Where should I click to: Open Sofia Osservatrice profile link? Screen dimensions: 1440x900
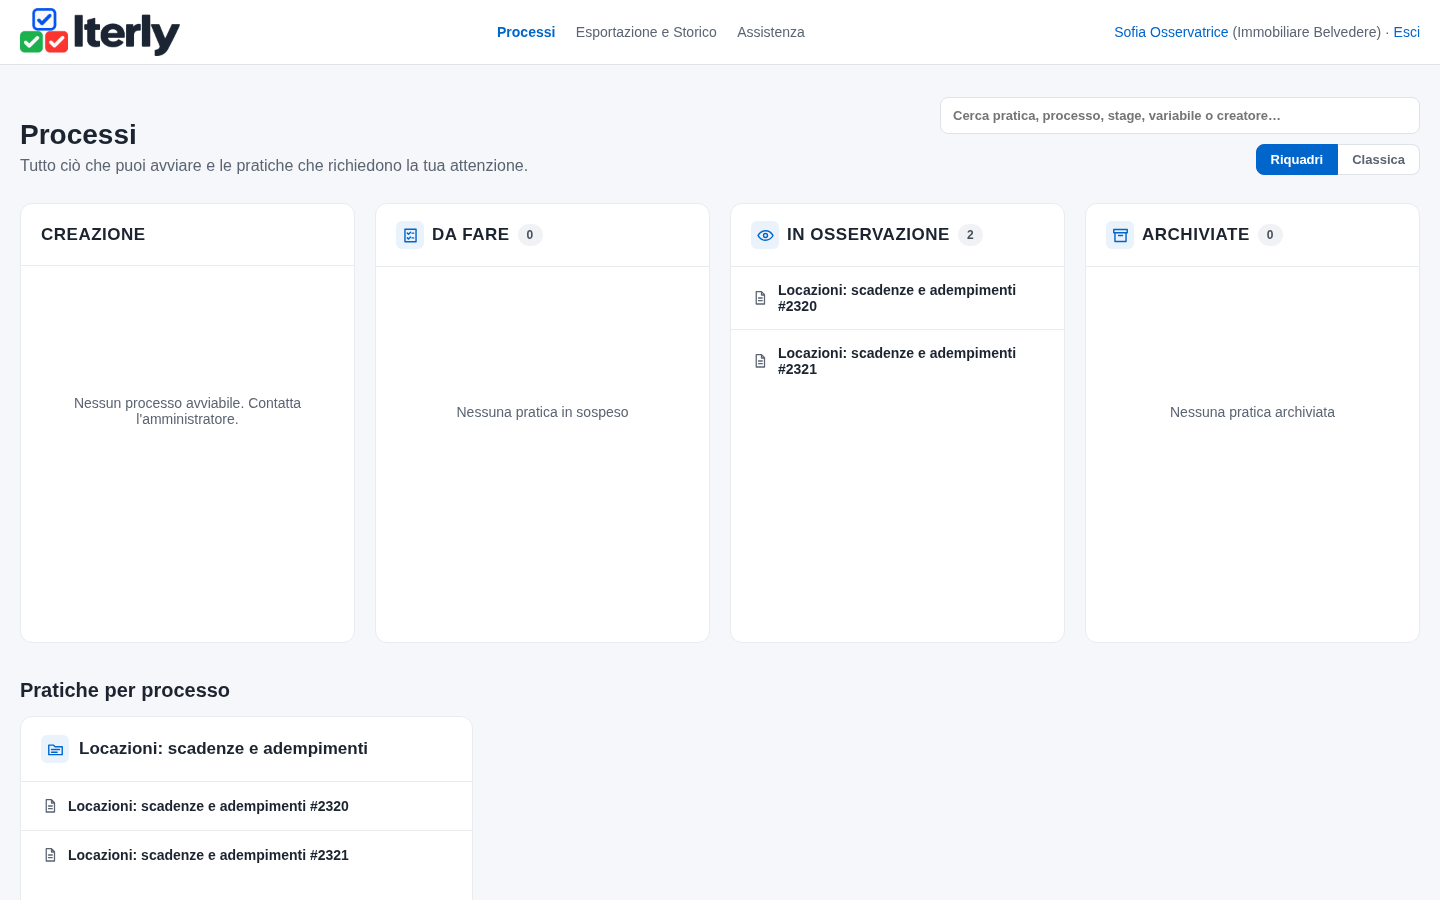tap(1171, 32)
